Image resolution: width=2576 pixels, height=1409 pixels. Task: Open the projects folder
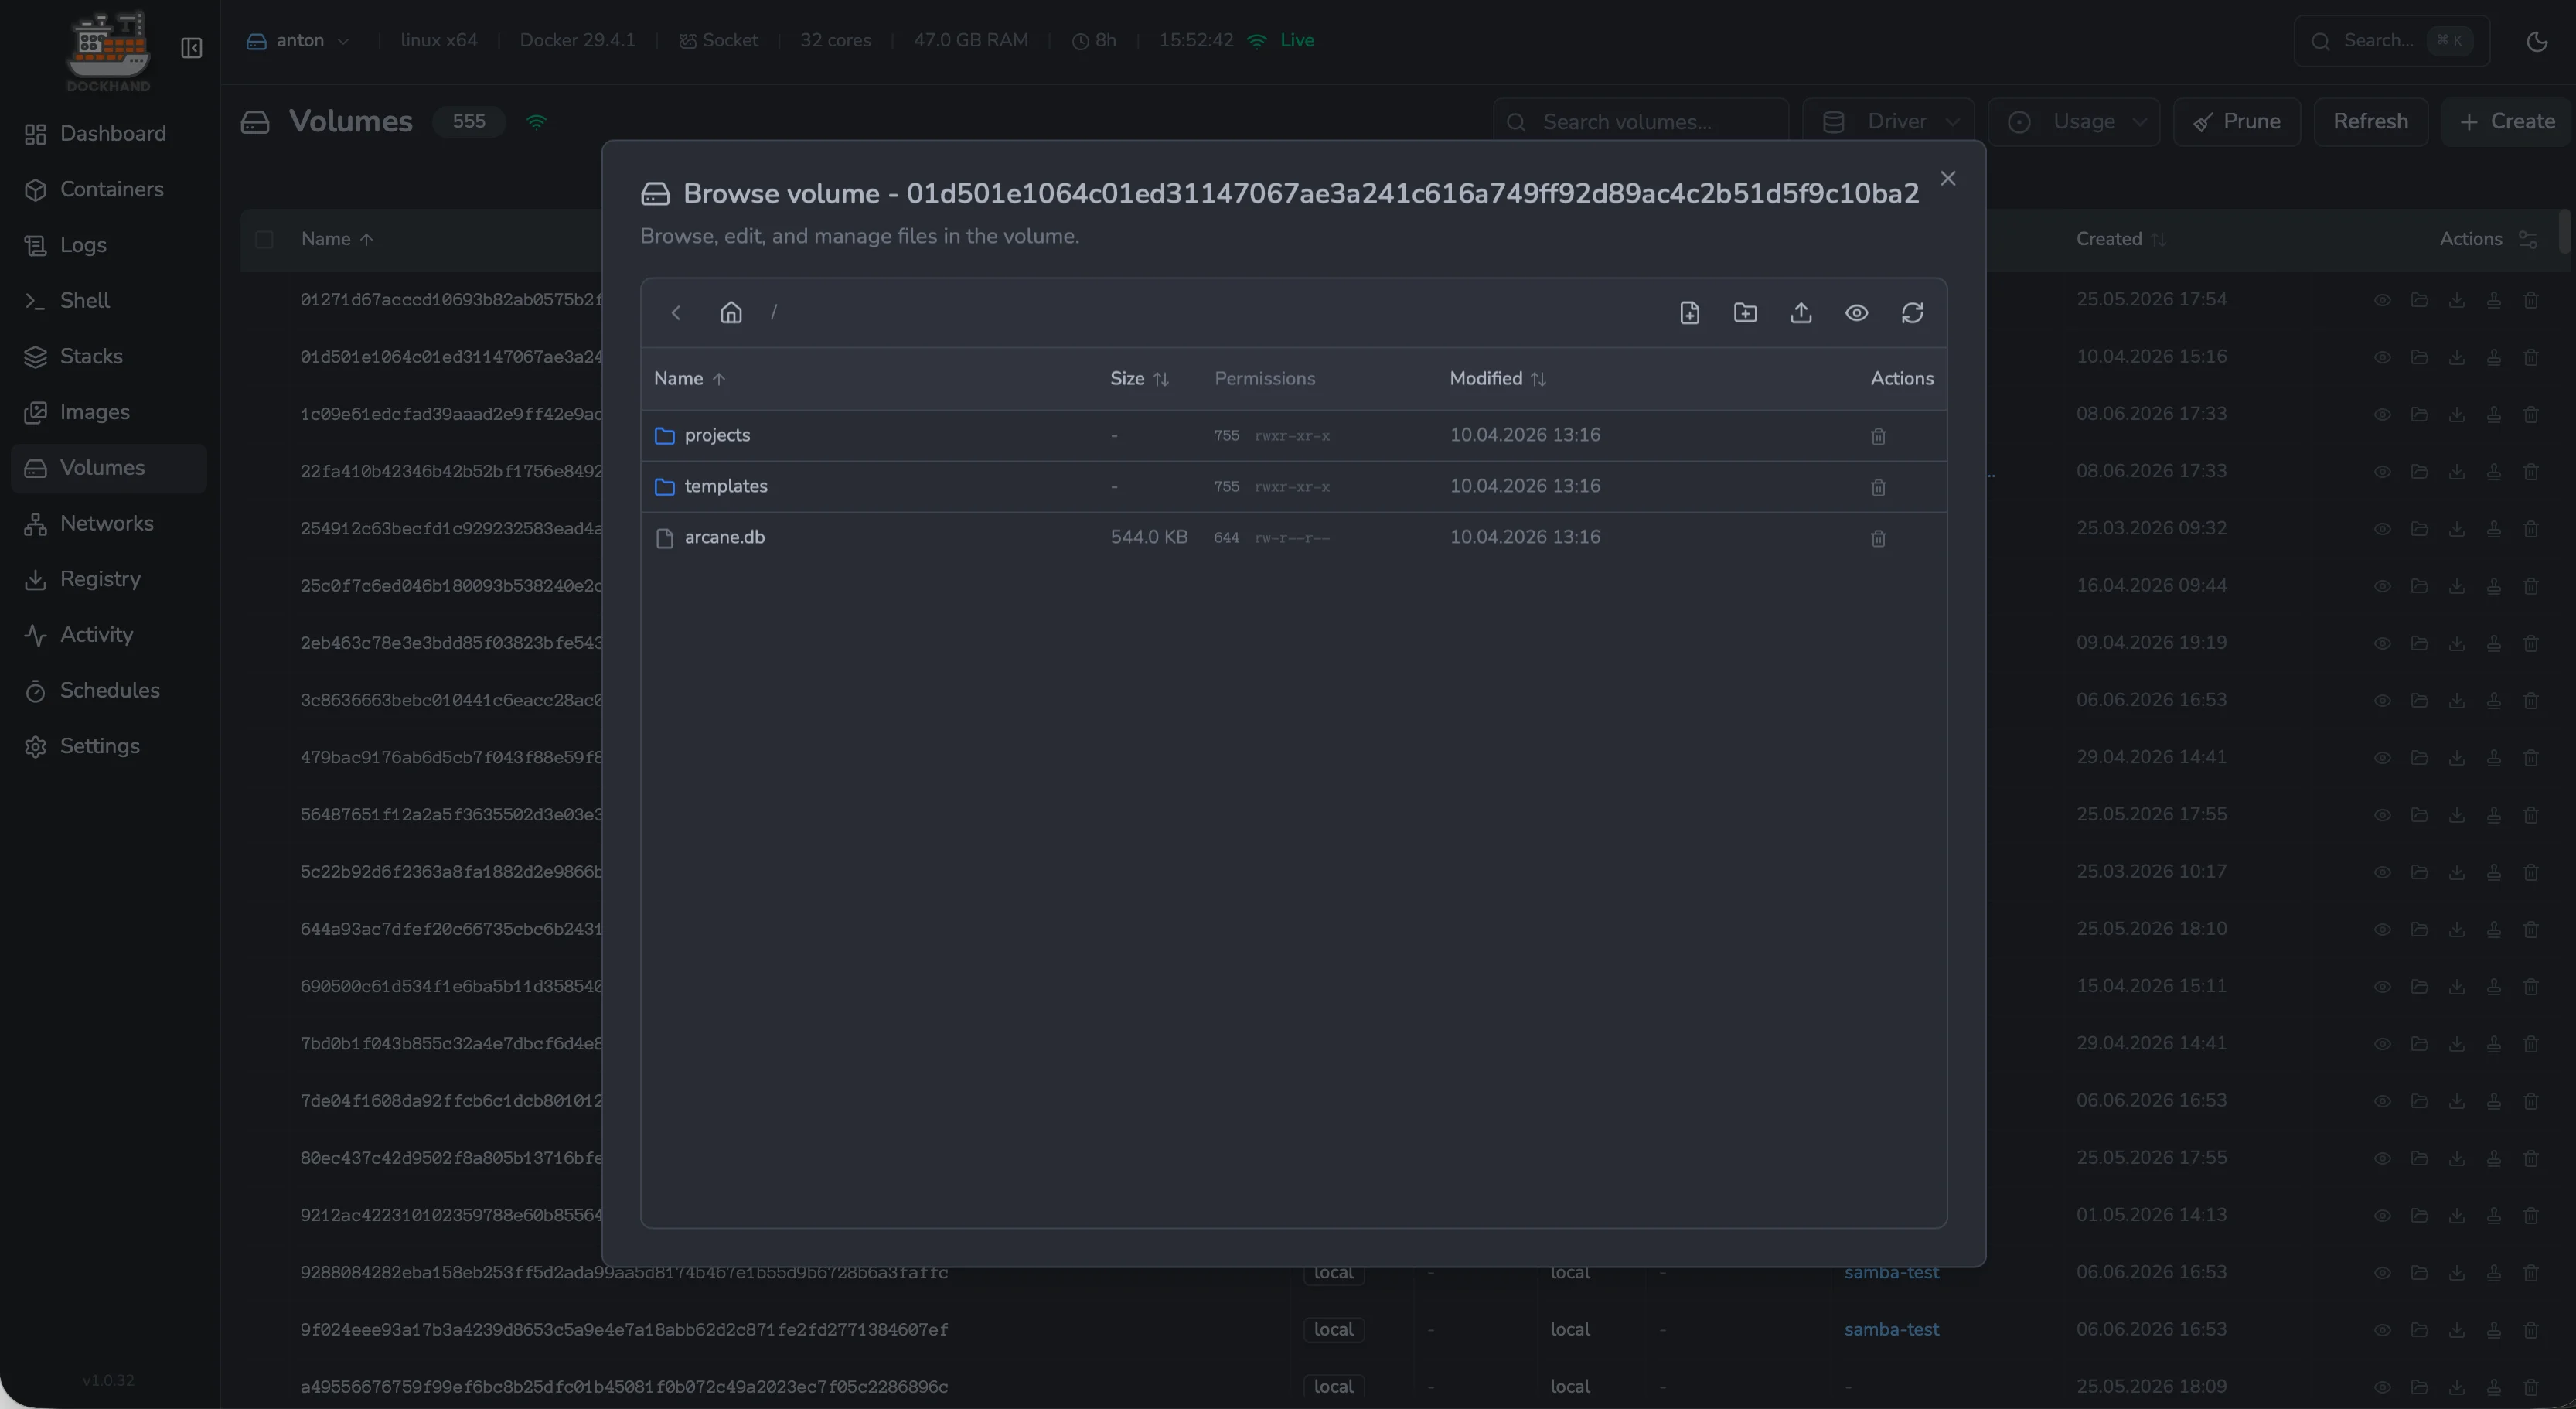click(x=717, y=435)
